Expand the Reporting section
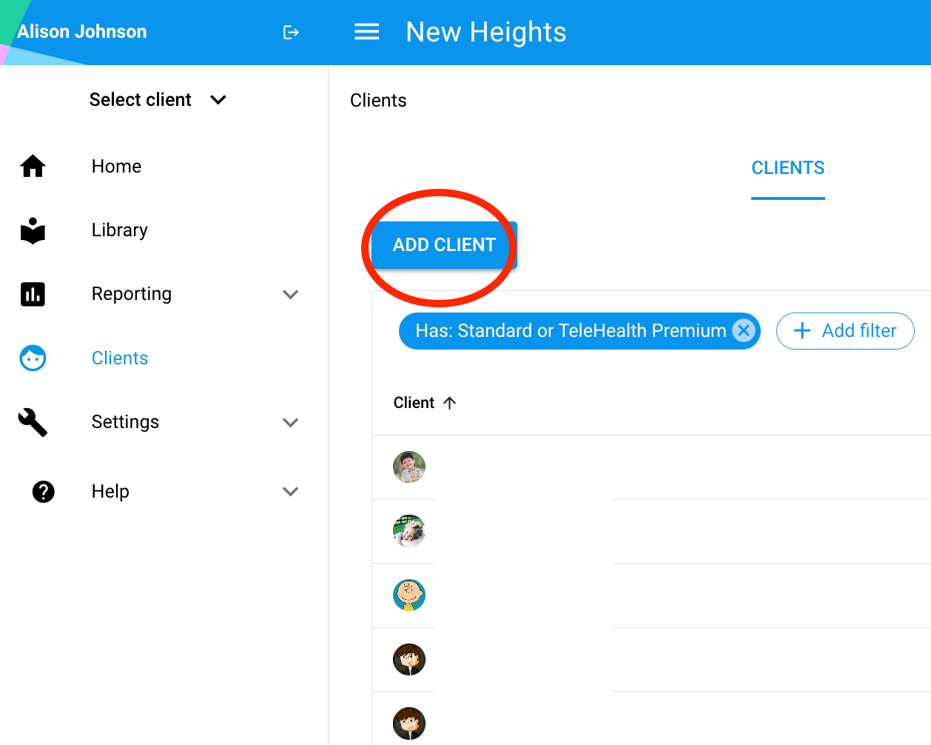Screen dimensions: 931x745 coord(291,294)
